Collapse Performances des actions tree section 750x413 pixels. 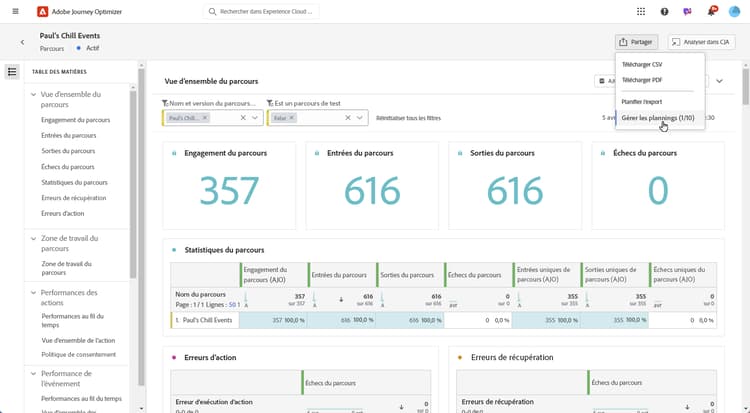(33, 292)
